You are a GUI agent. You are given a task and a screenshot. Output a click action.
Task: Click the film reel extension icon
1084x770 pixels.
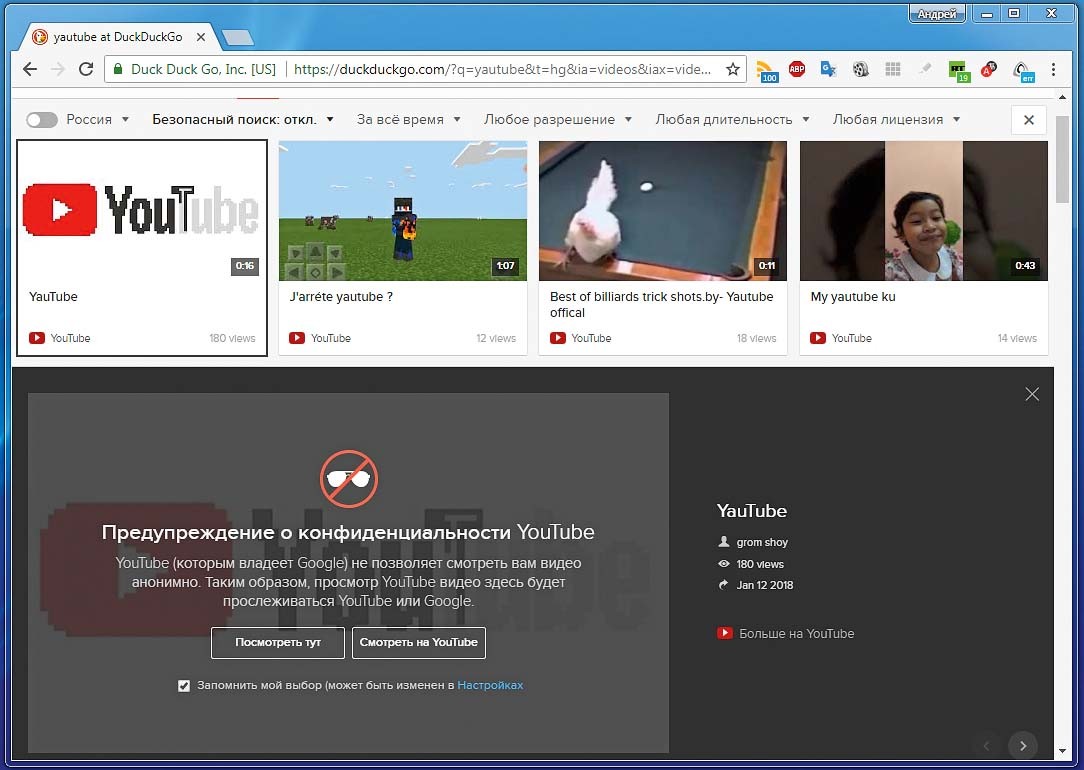click(861, 69)
